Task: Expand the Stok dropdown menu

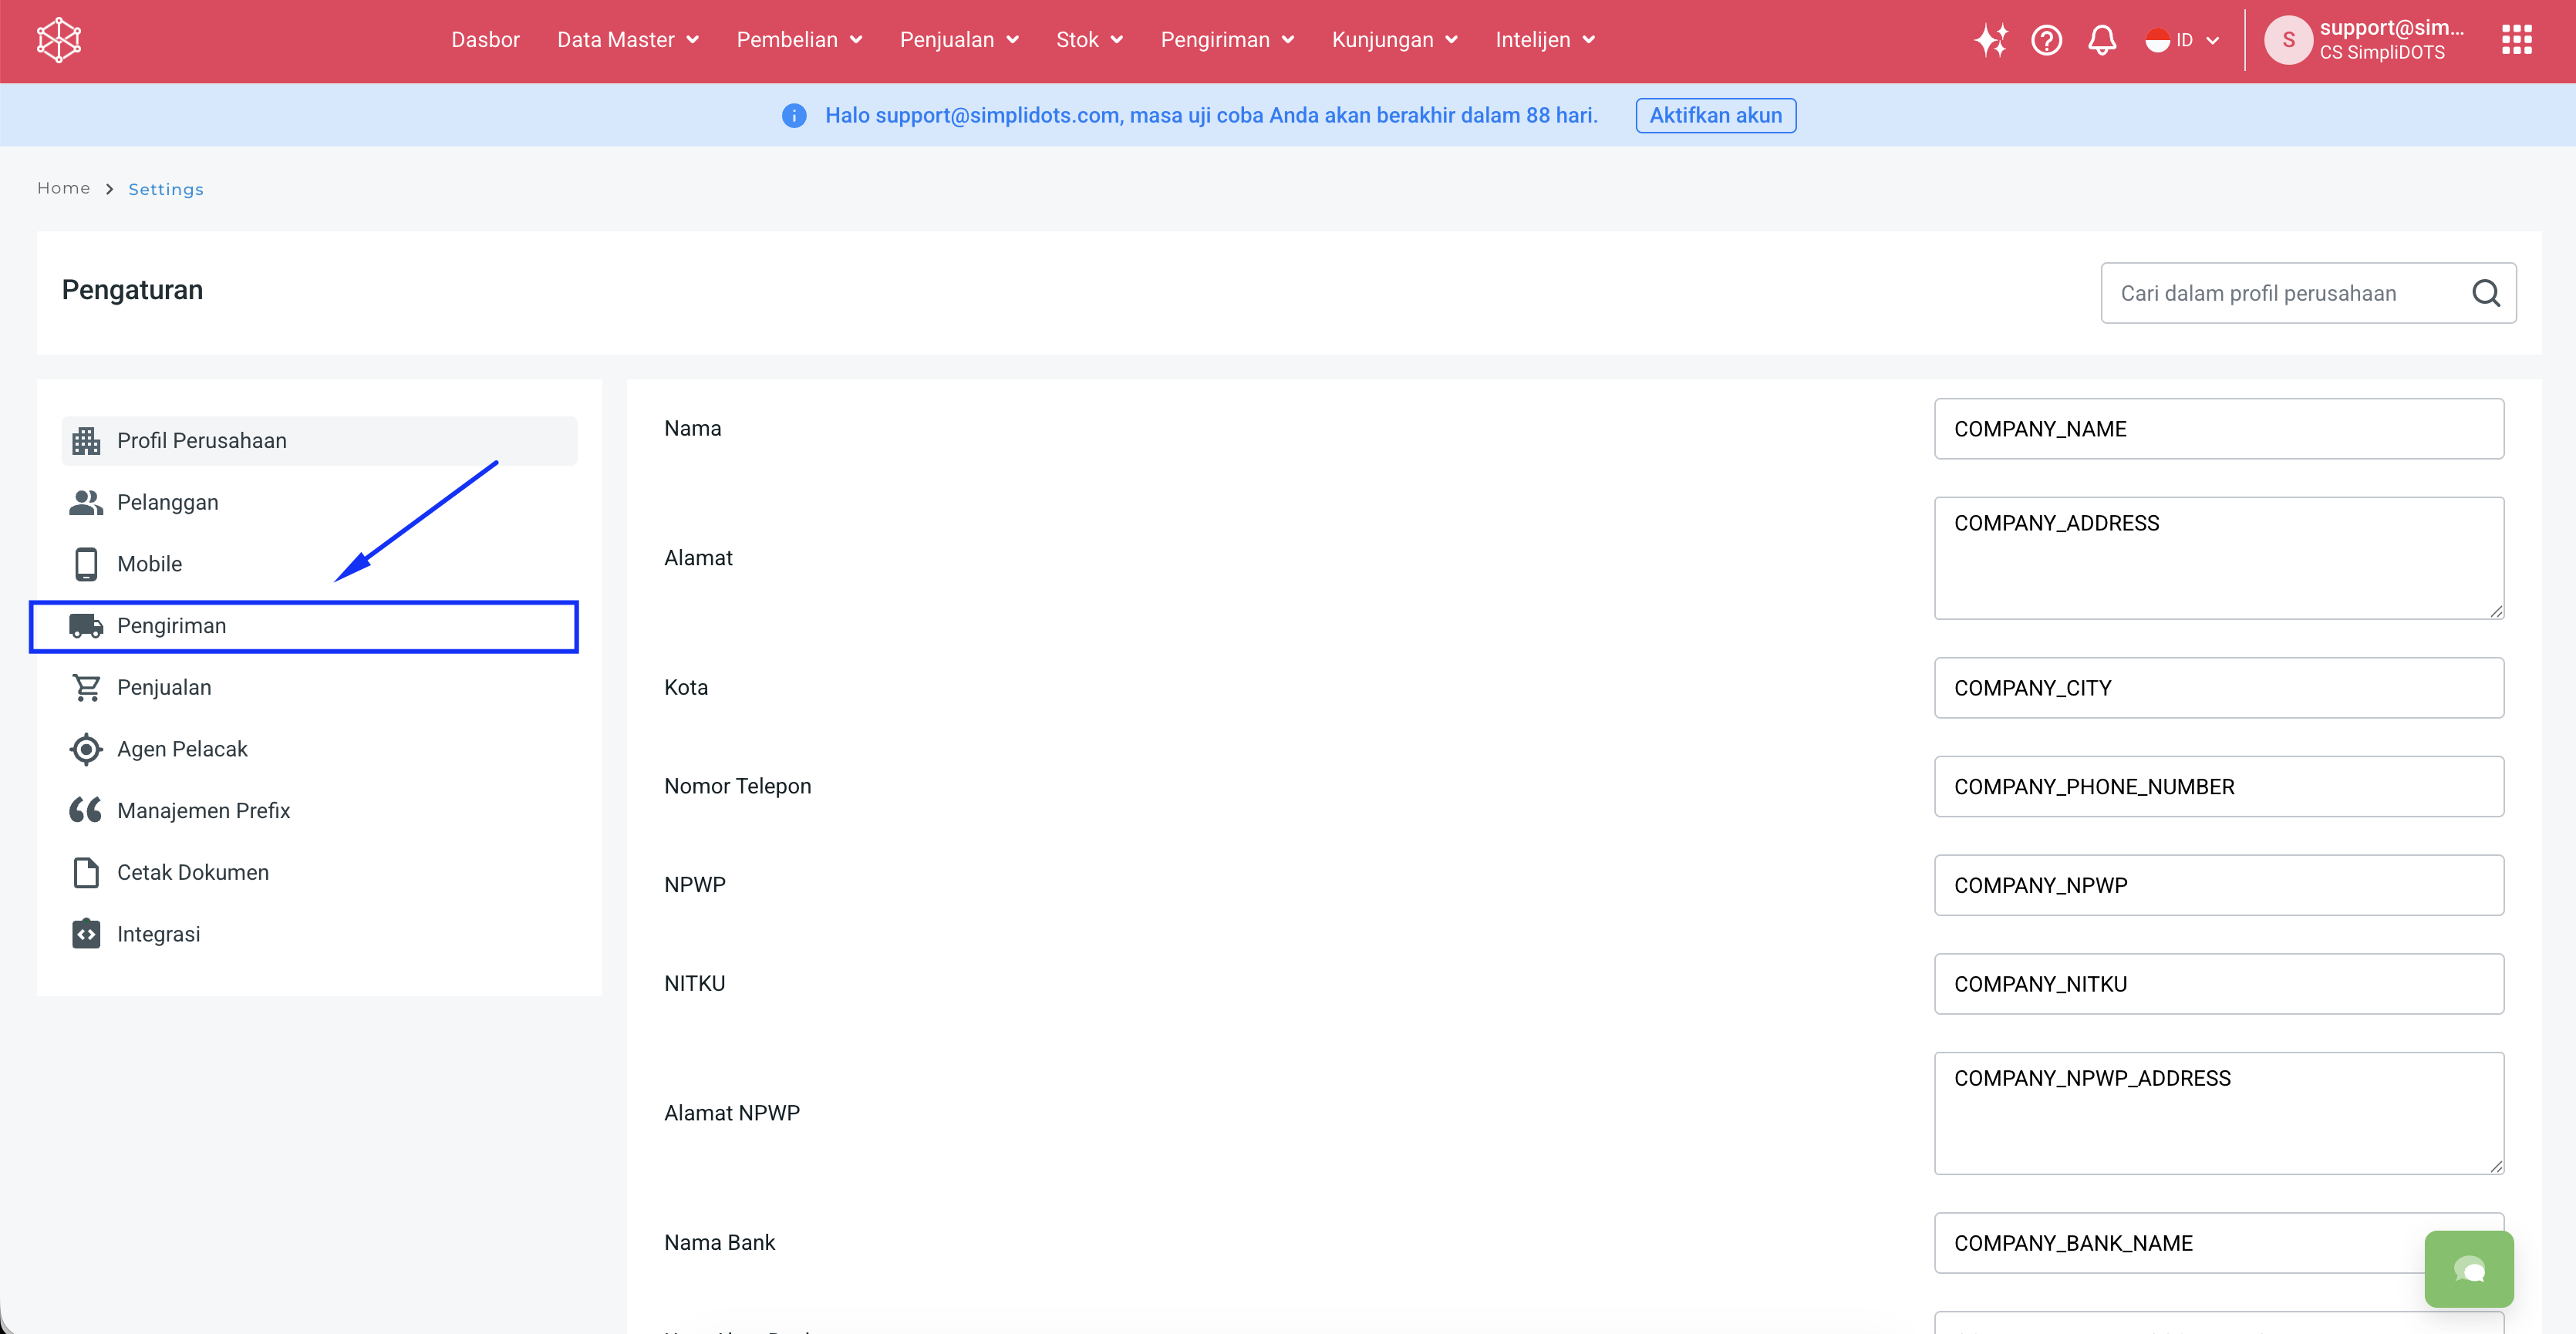Action: [1089, 40]
